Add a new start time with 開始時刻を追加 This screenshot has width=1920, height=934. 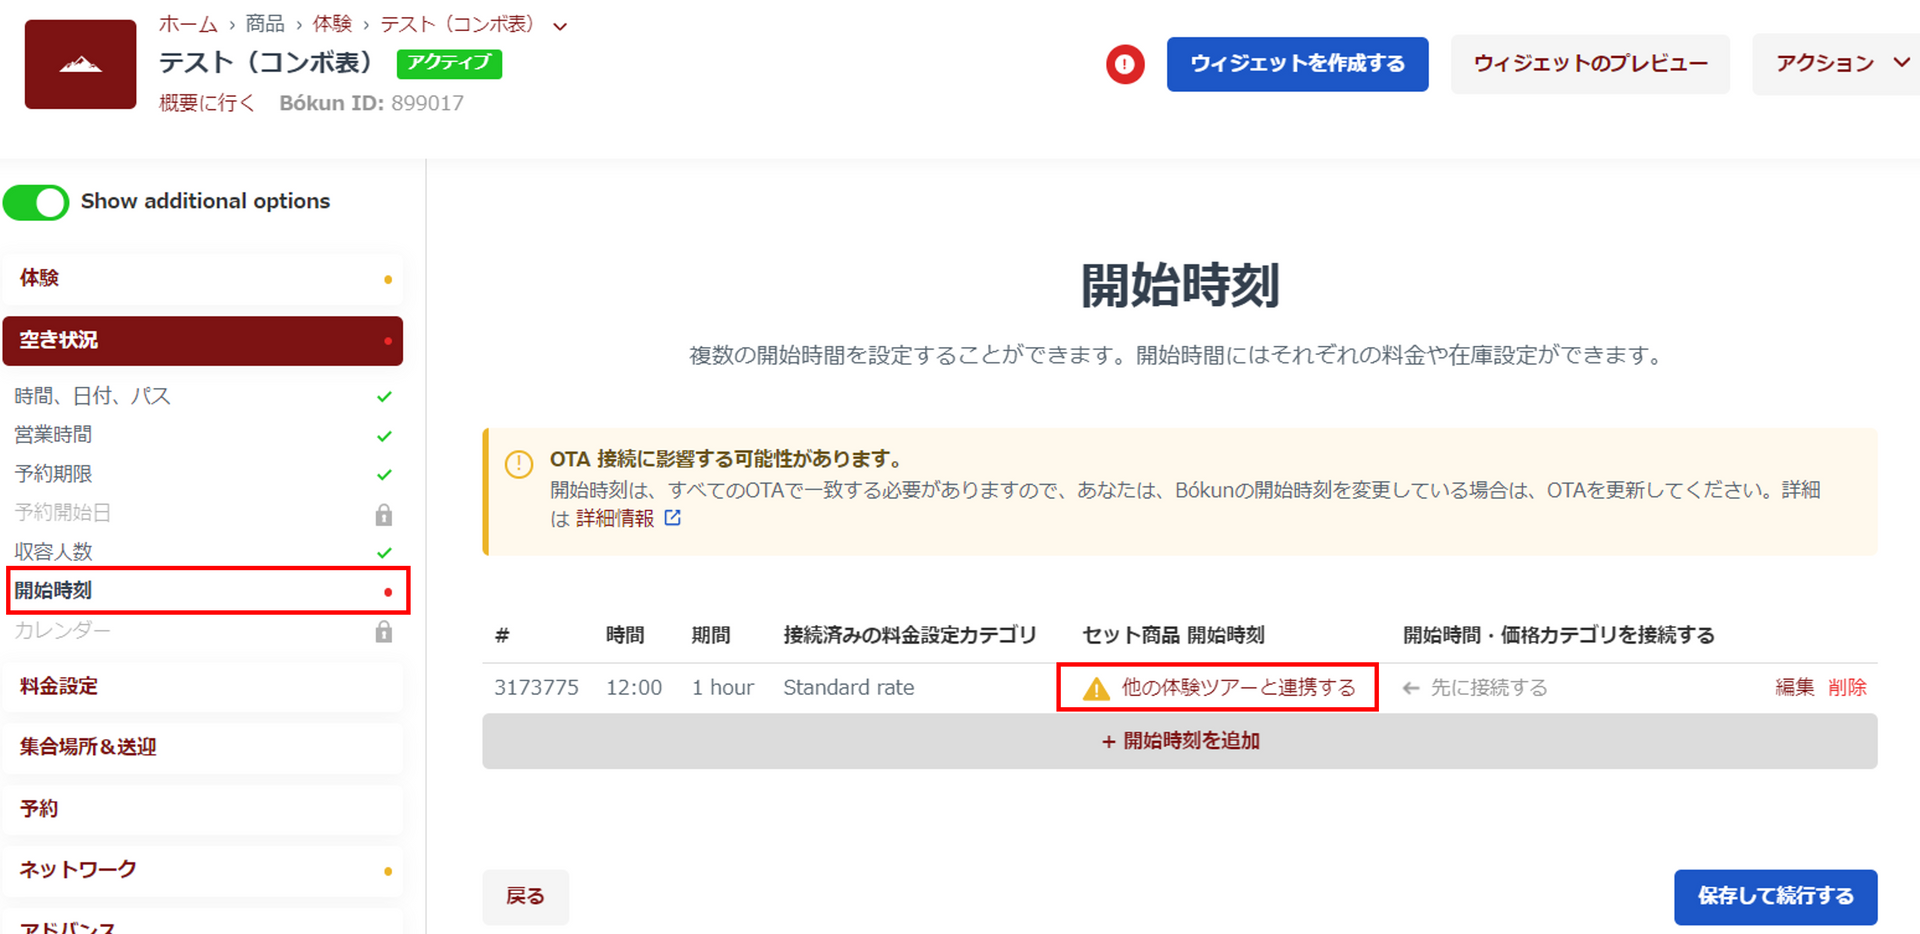click(x=1179, y=741)
